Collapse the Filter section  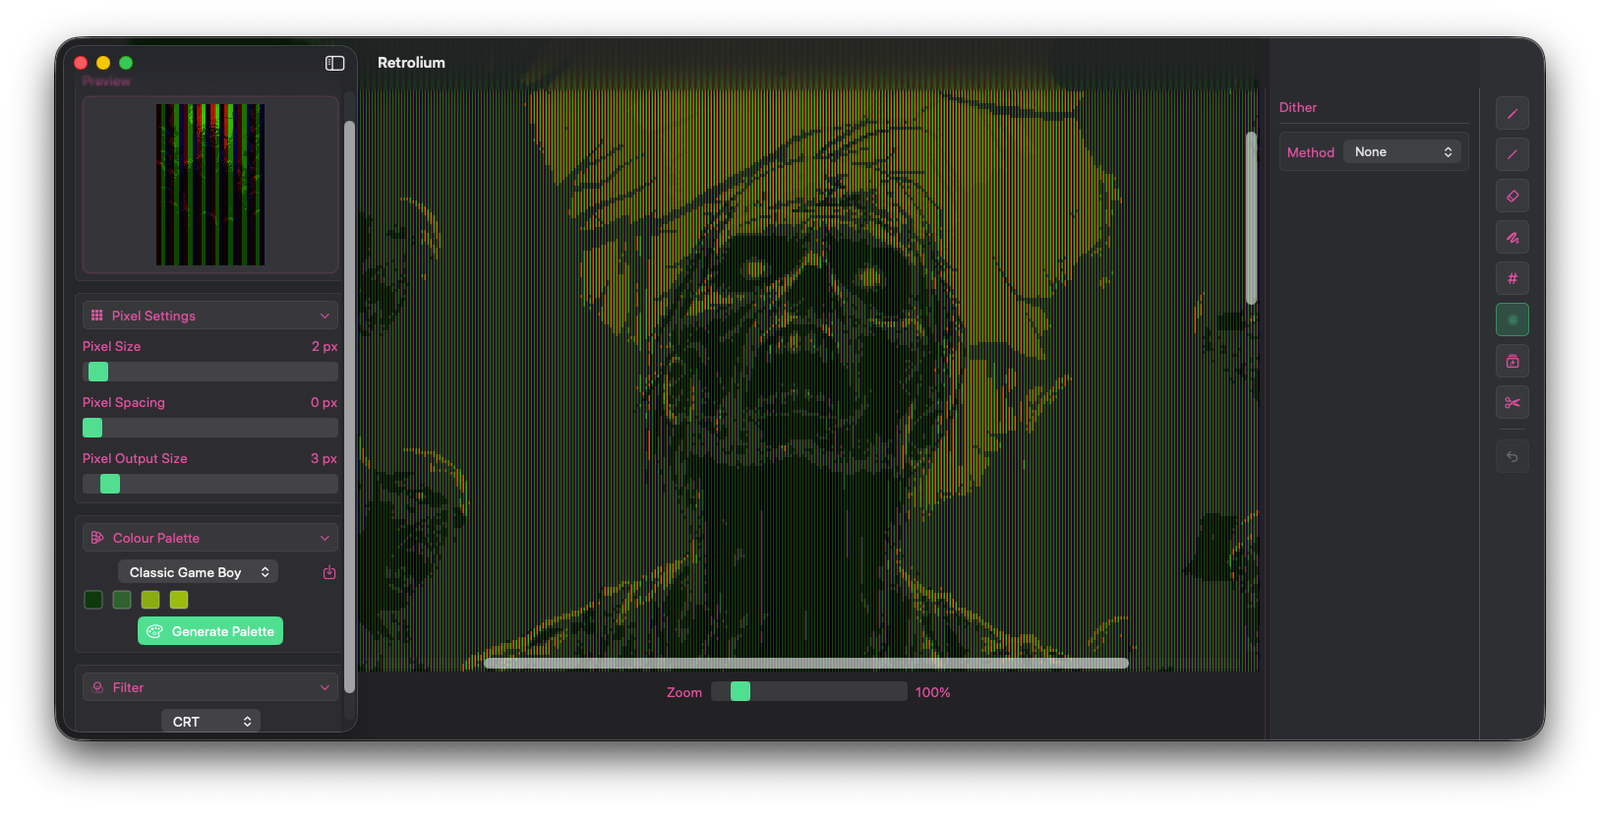(325, 688)
